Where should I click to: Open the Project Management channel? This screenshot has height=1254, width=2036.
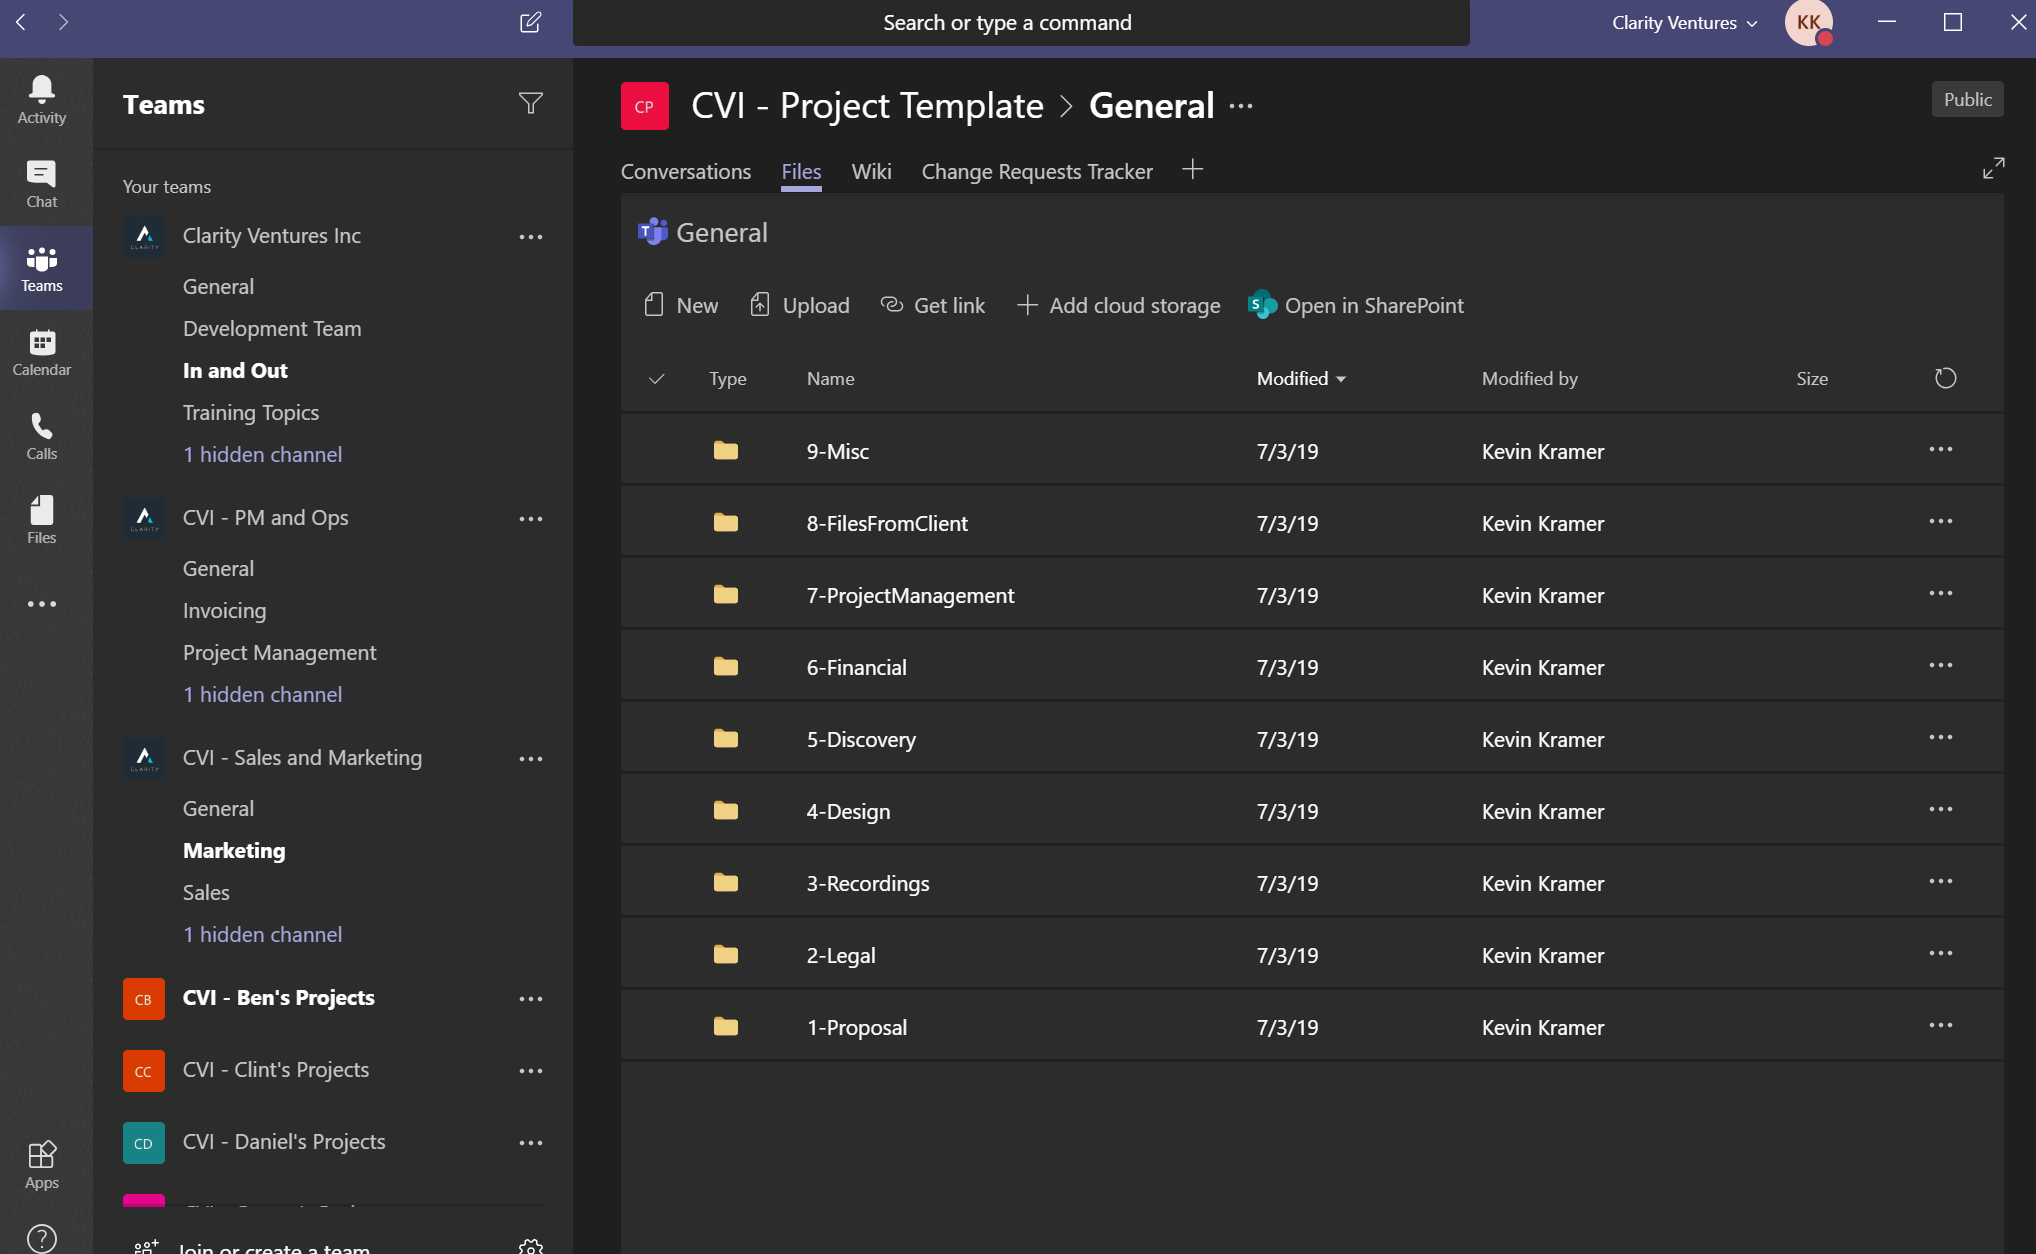click(280, 652)
